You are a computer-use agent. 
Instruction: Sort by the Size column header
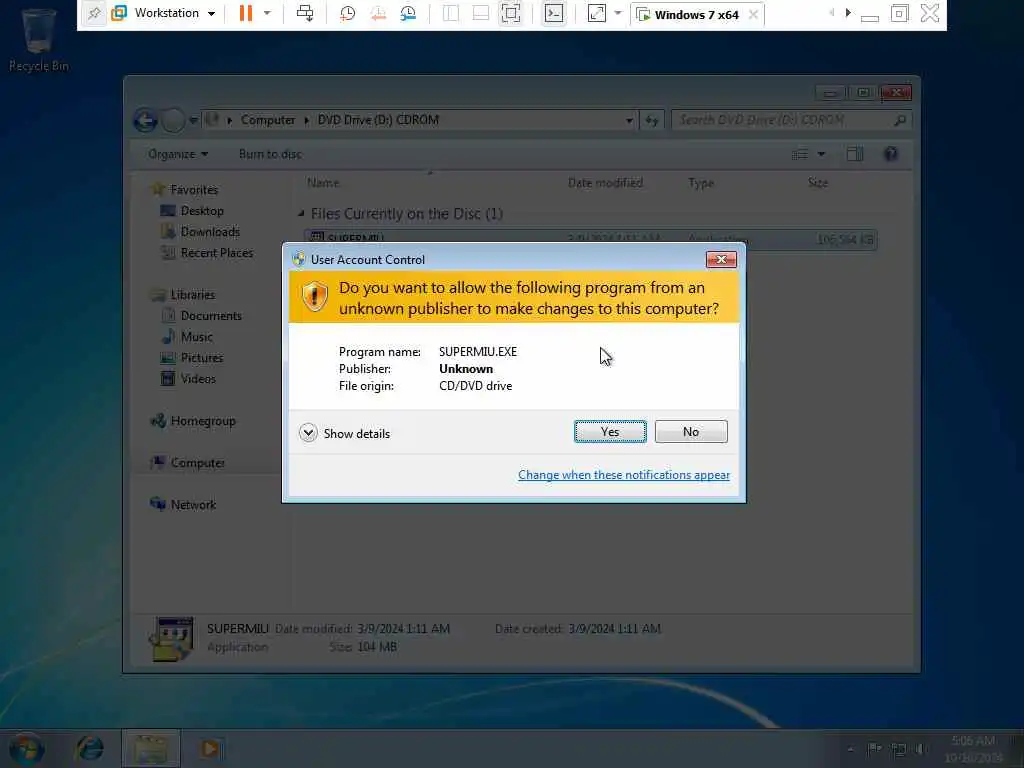818,183
